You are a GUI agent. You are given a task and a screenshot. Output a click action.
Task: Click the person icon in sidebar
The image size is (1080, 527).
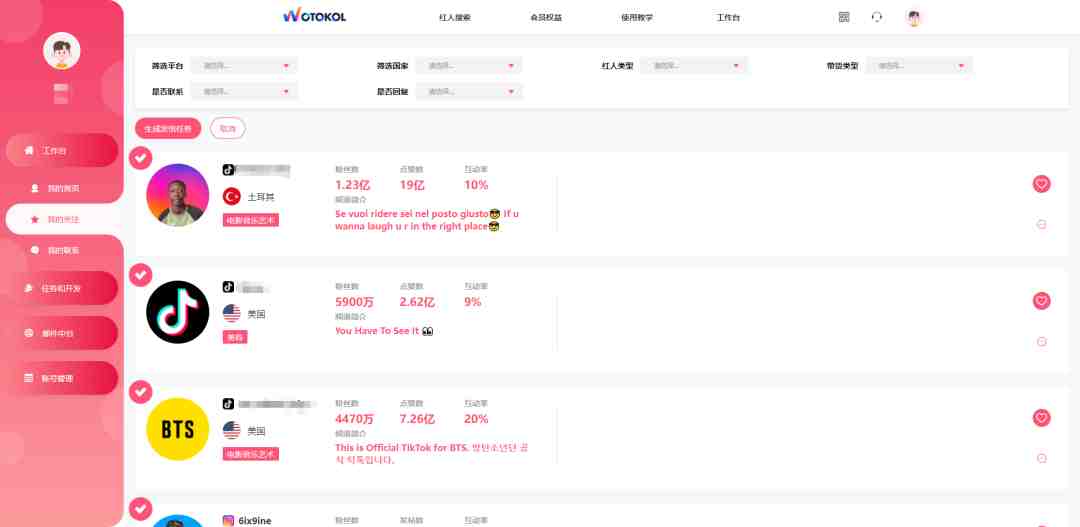pyautogui.click(x=35, y=188)
